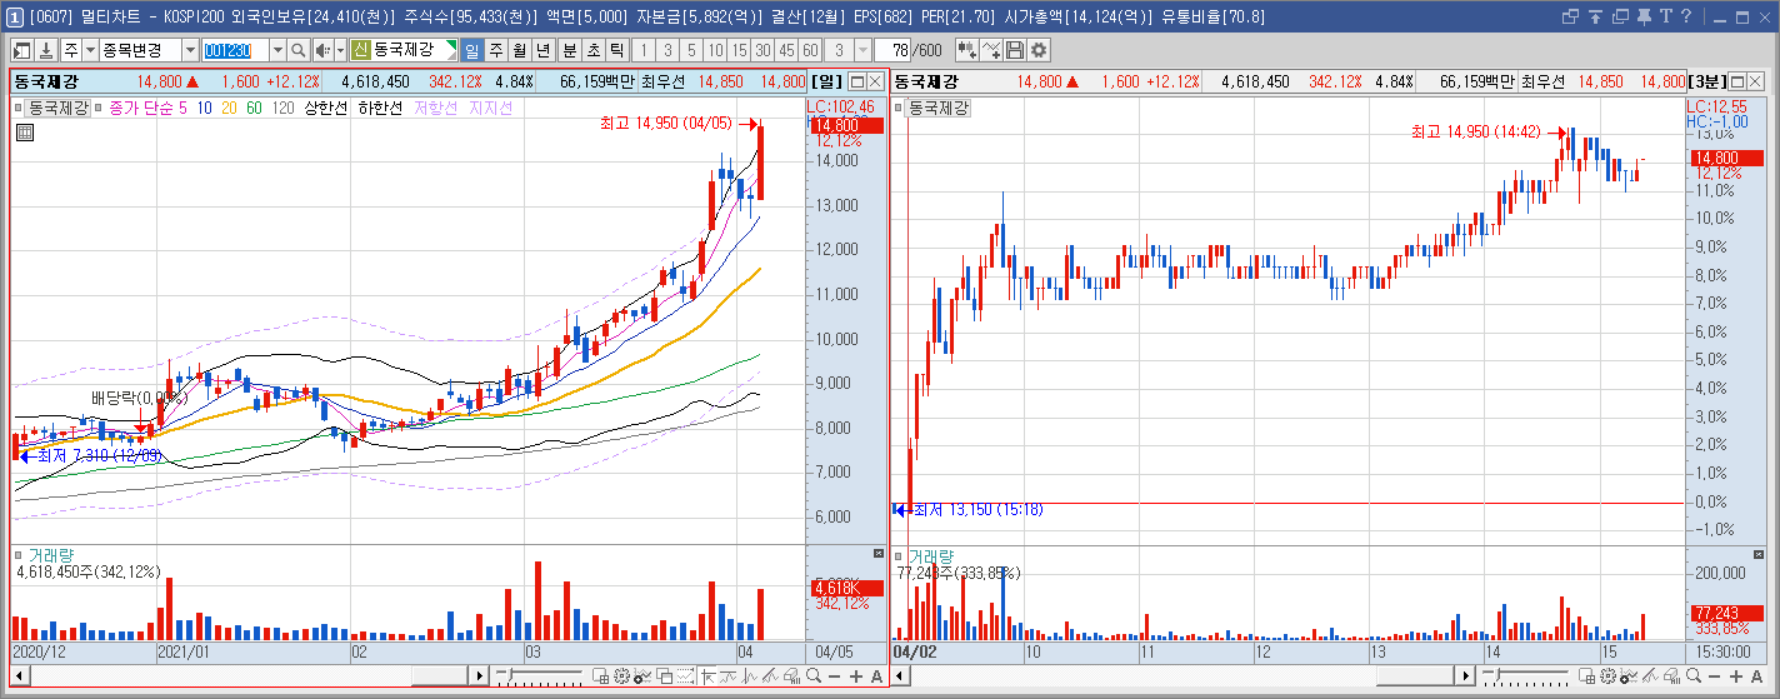Image resolution: width=1780 pixels, height=699 pixels.
Task: Toggle the 거래량 checkbox in daily volume panel
Action: (18, 555)
